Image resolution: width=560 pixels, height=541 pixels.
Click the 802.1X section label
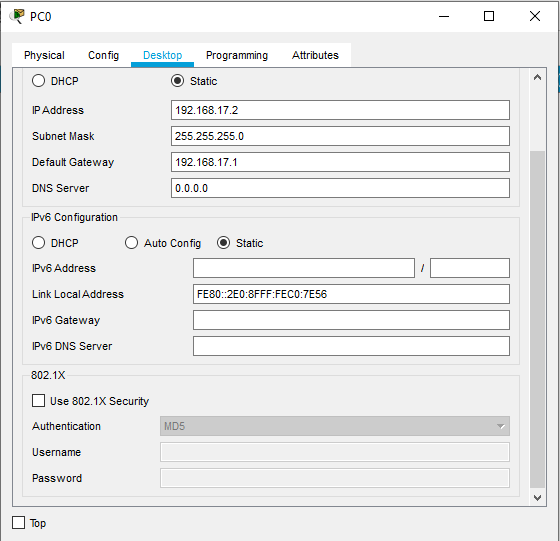click(48, 375)
